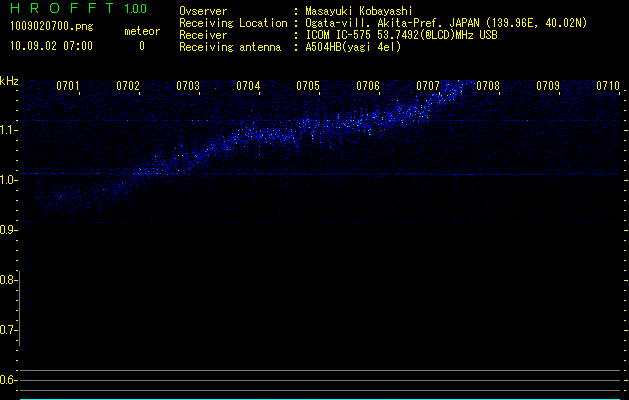Click the 0708 time marker
The image size is (629, 400).
click(x=488, y=86)
